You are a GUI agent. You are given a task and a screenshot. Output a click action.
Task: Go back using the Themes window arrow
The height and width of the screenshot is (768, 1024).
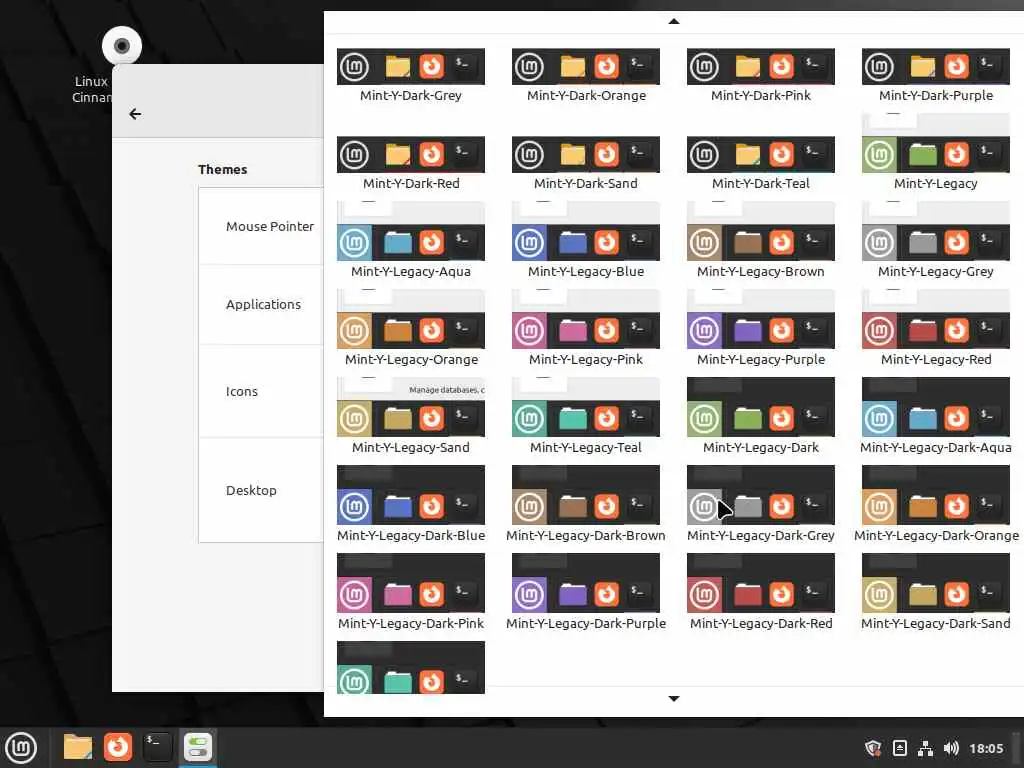click(x=135, y=114)
